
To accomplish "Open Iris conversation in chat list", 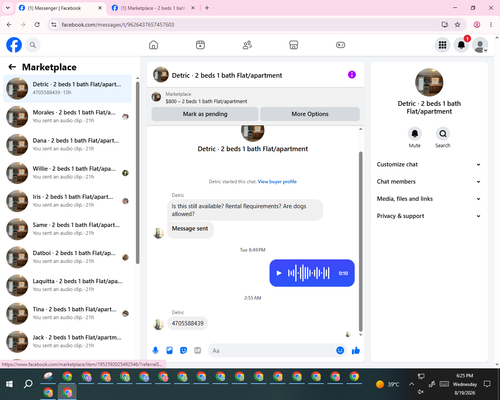I will tap(67, 201).
